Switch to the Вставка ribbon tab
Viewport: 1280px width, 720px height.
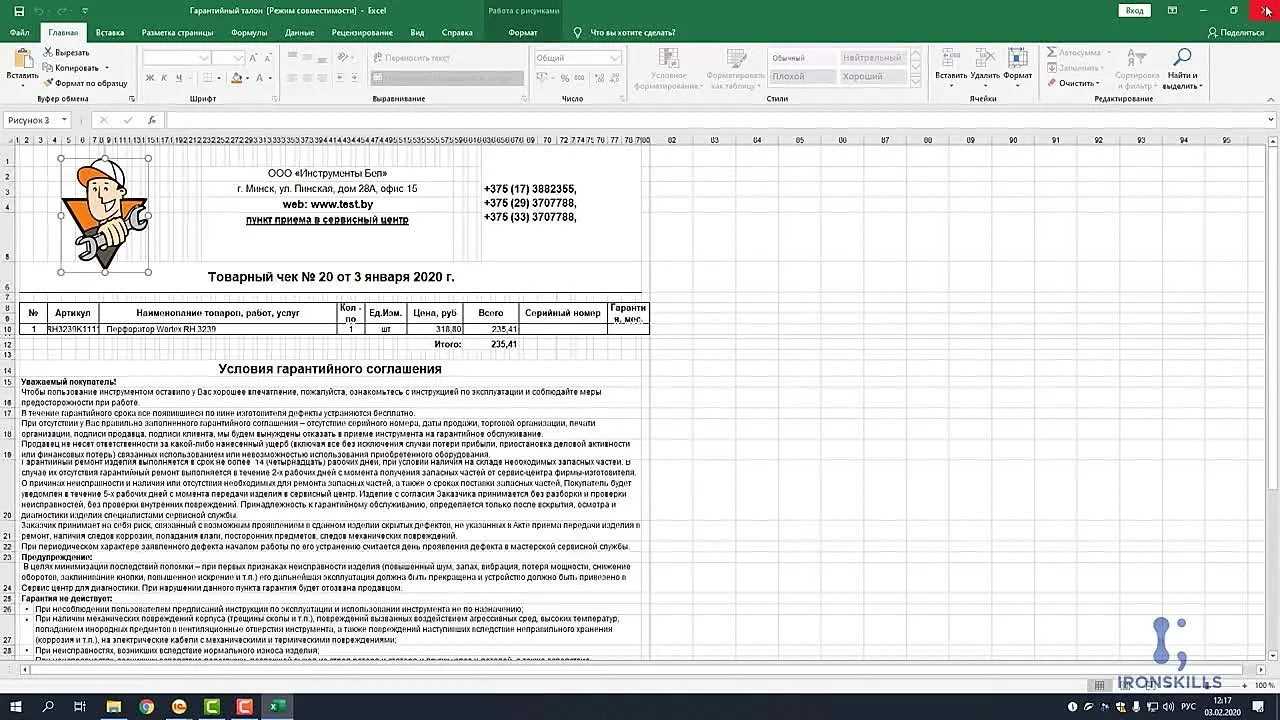tap(110, 32)
